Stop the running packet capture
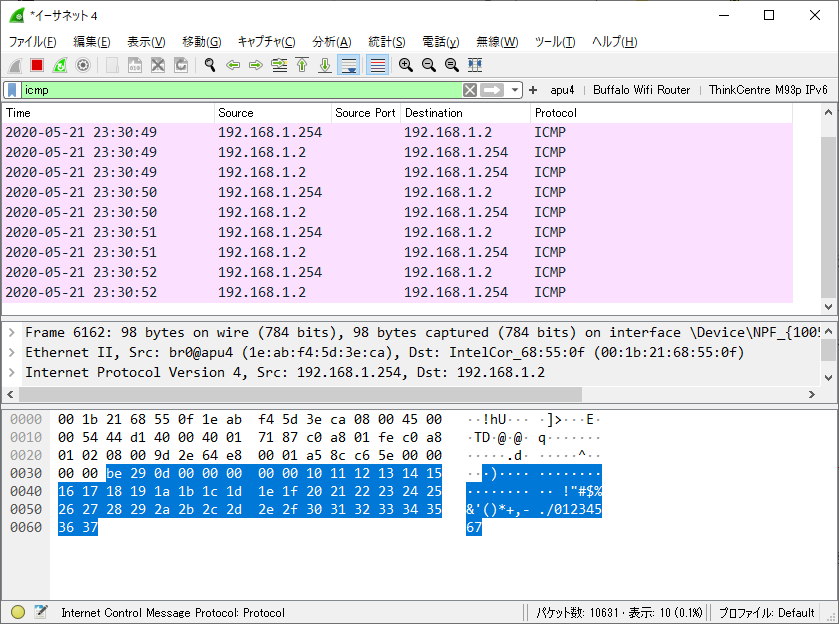The width and height of the screenshot is (839, 624). click(x=37, y=65)
